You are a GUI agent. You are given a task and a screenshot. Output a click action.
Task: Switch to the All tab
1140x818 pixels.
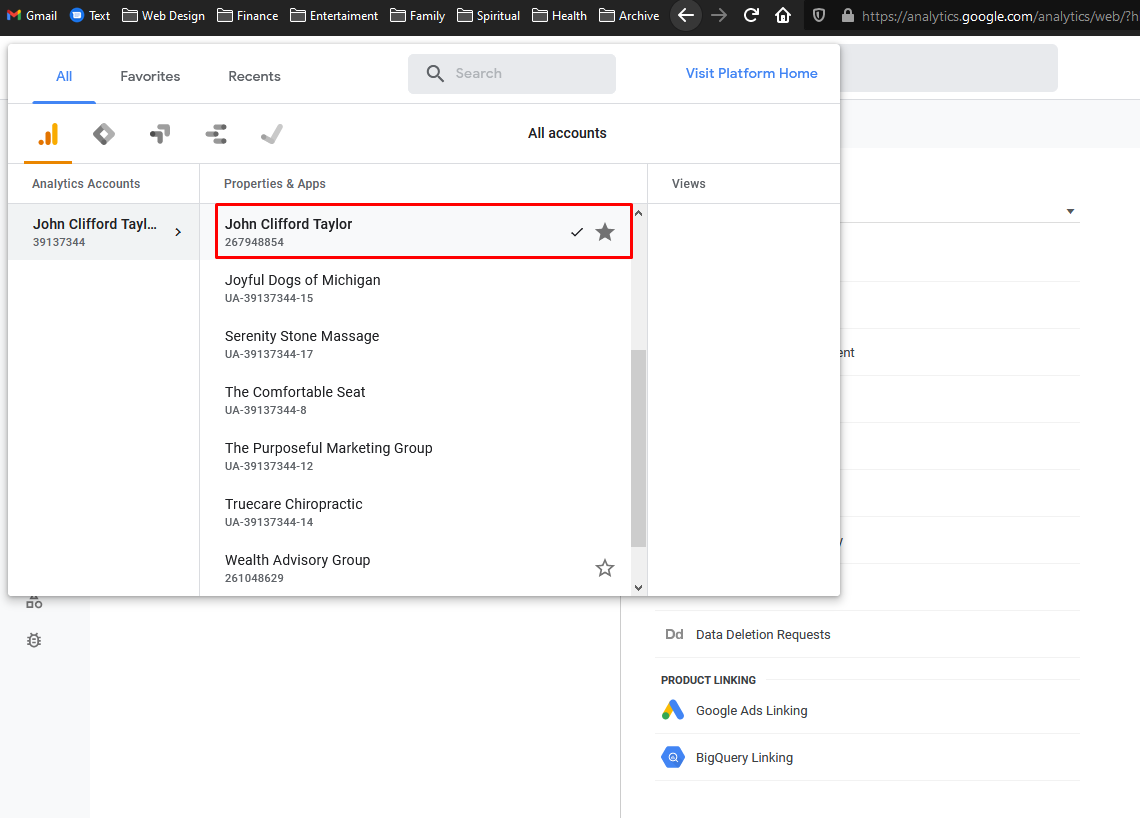click(64, 76)
